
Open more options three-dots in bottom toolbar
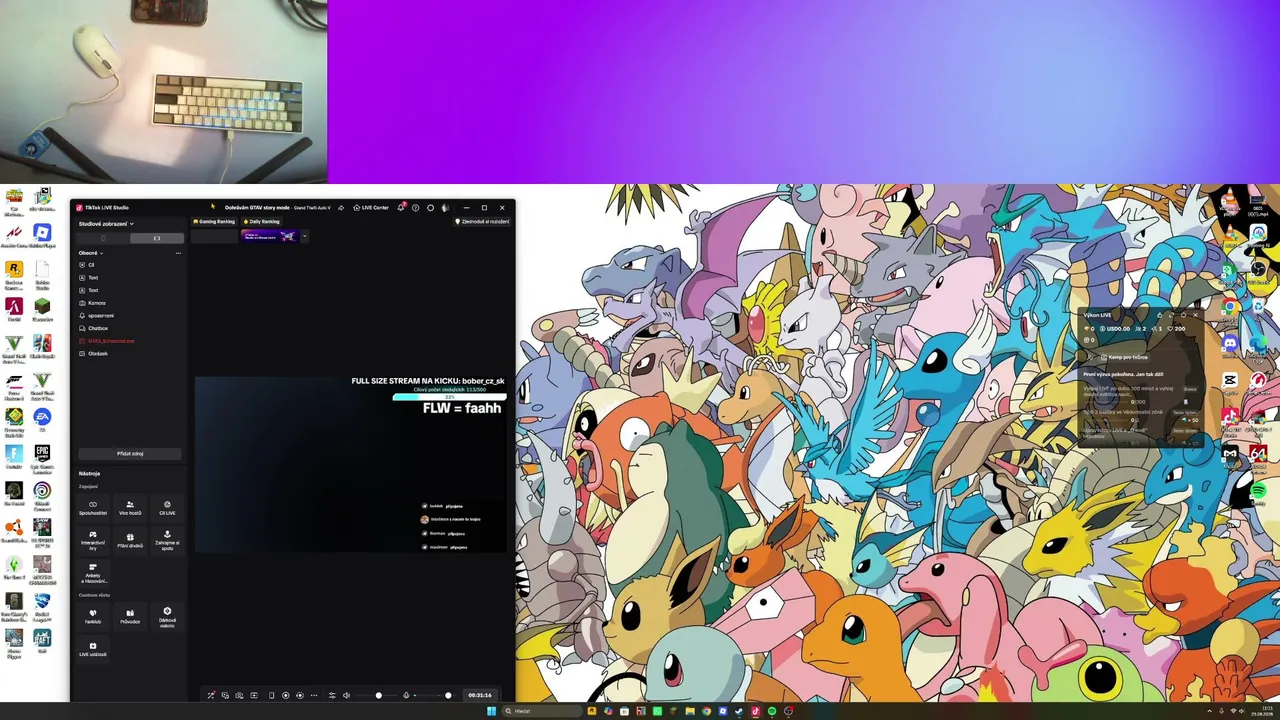[314, 695]
